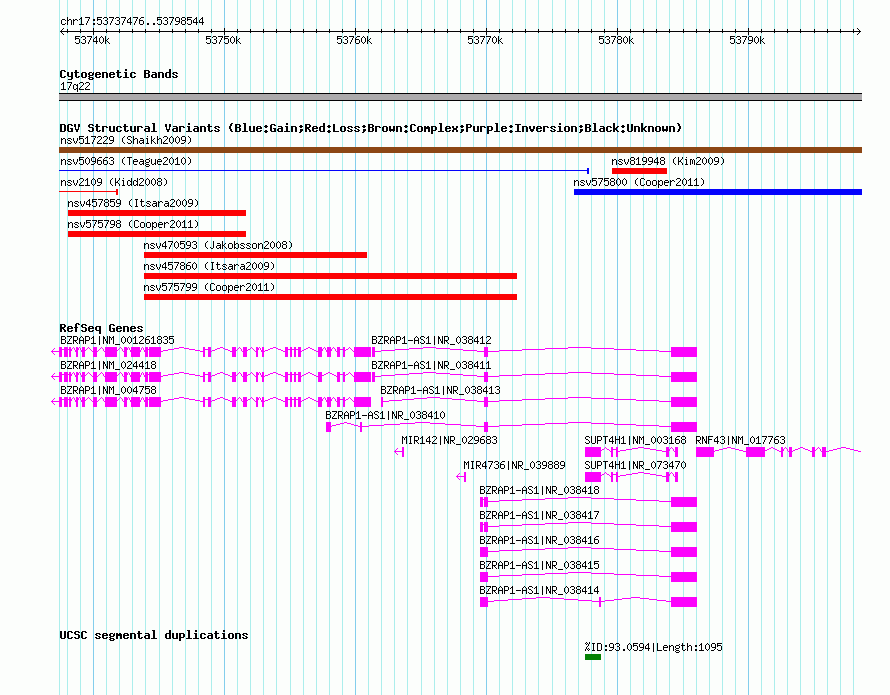Click the blue nsv575800 (Cooper2011) gain bar

point(718,192)
